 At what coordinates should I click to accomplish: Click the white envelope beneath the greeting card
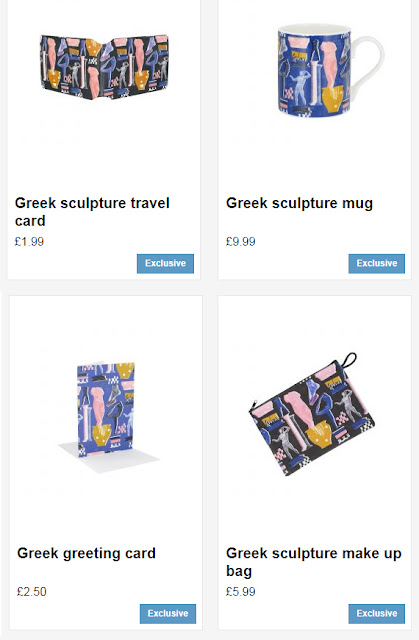109,458
